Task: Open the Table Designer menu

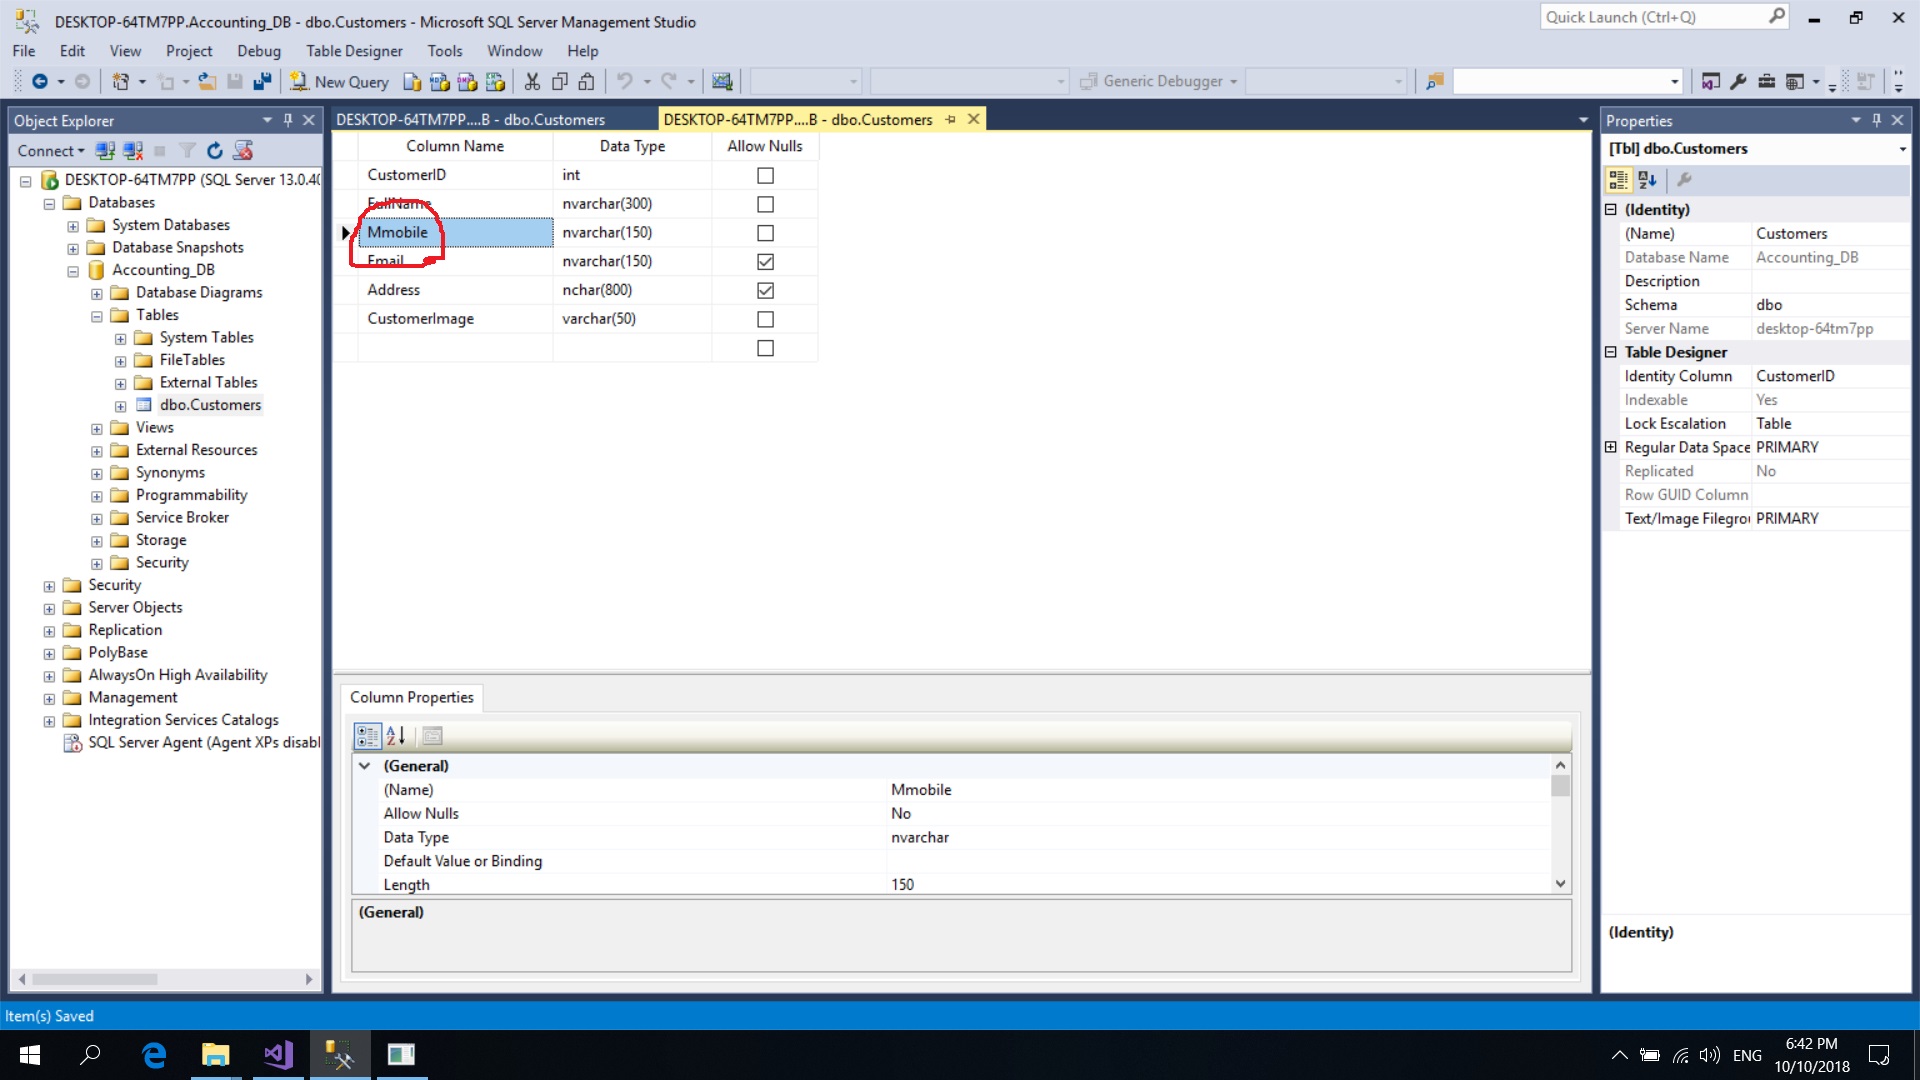Action: coord(353,51)
